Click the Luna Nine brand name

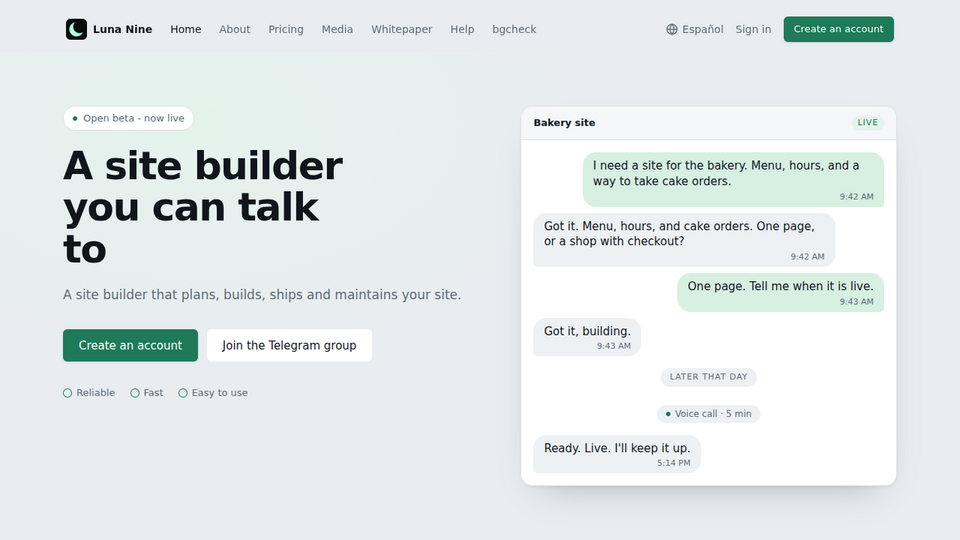coord(122,29)
